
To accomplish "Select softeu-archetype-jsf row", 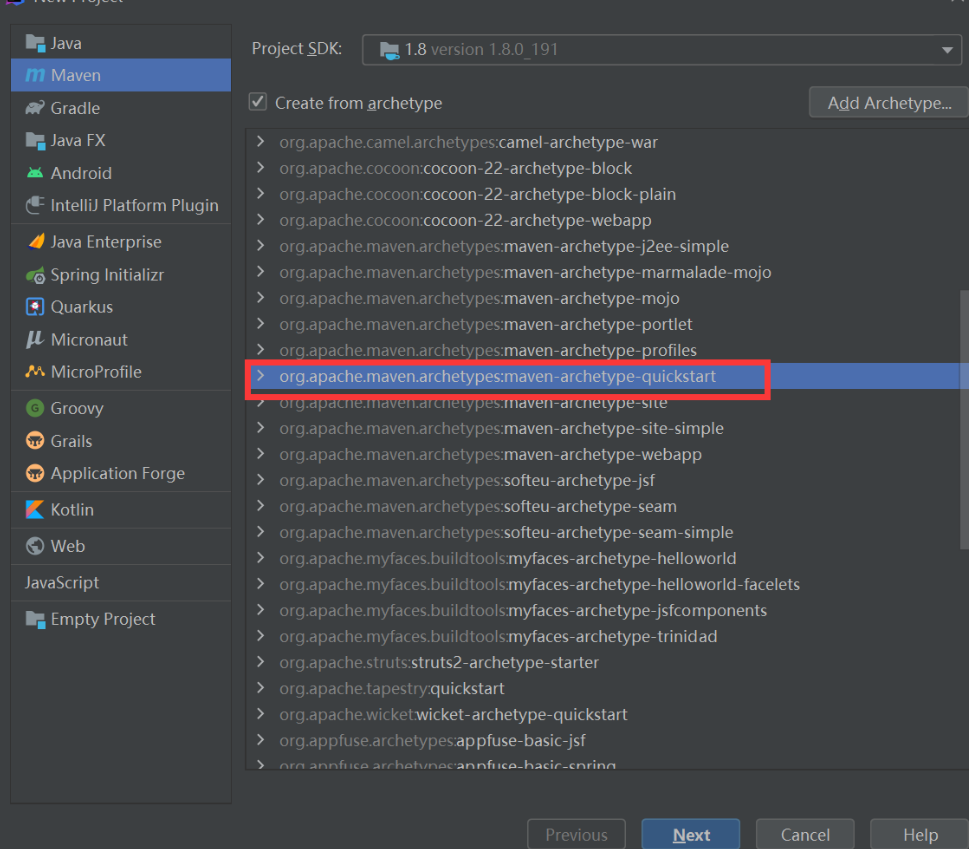I will coord(606,480).
